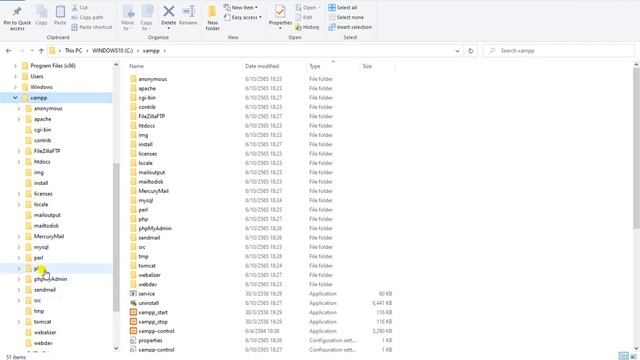Expand the Users tree node

(x=15, y=76)
